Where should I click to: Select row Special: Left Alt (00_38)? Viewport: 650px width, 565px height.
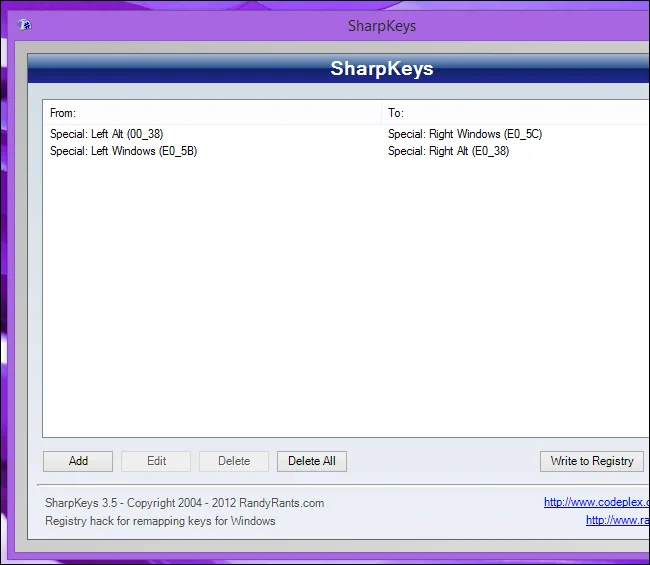[346, 134]
